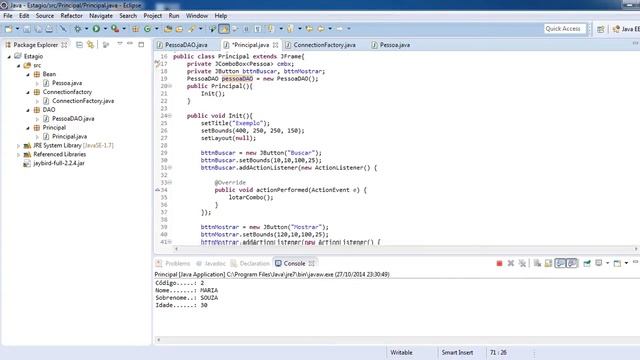Open the Source menu
The height and width of the screenshot is (360, 640).
tap(44, 16)
